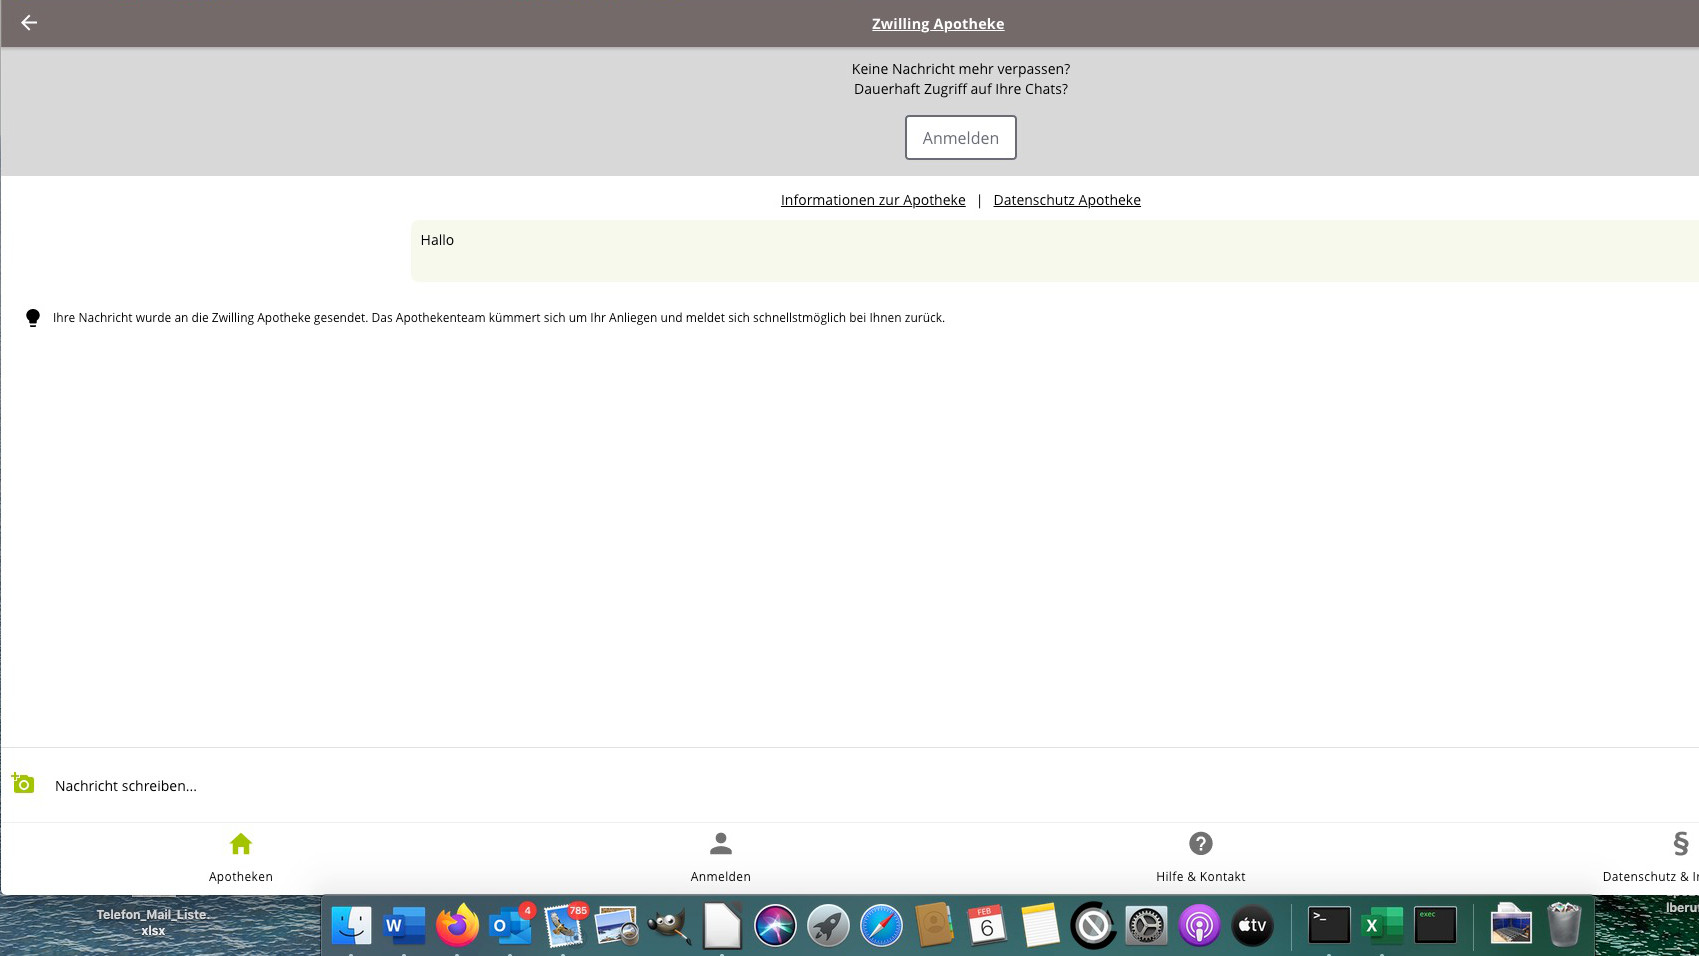1699x956 pixels.
Task: Open the Datenschutz Apotheke link
Action: point(1066,200)
